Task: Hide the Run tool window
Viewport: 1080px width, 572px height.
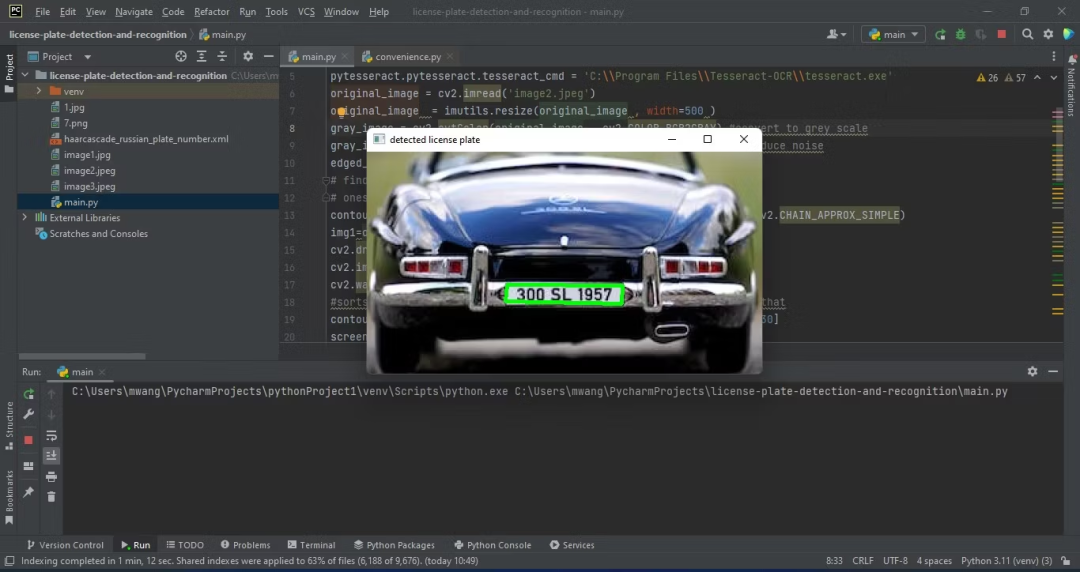Action: tap(1053, 371)
